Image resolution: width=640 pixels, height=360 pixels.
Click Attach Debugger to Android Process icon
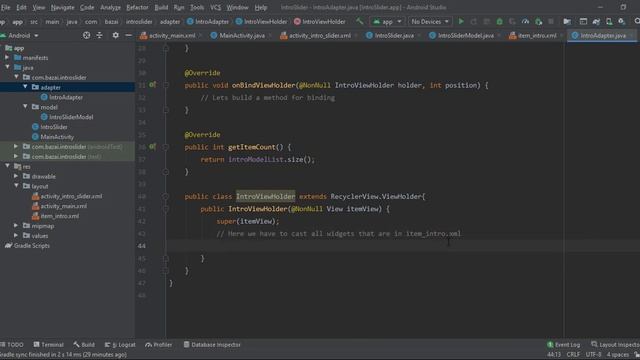(539, 21)
